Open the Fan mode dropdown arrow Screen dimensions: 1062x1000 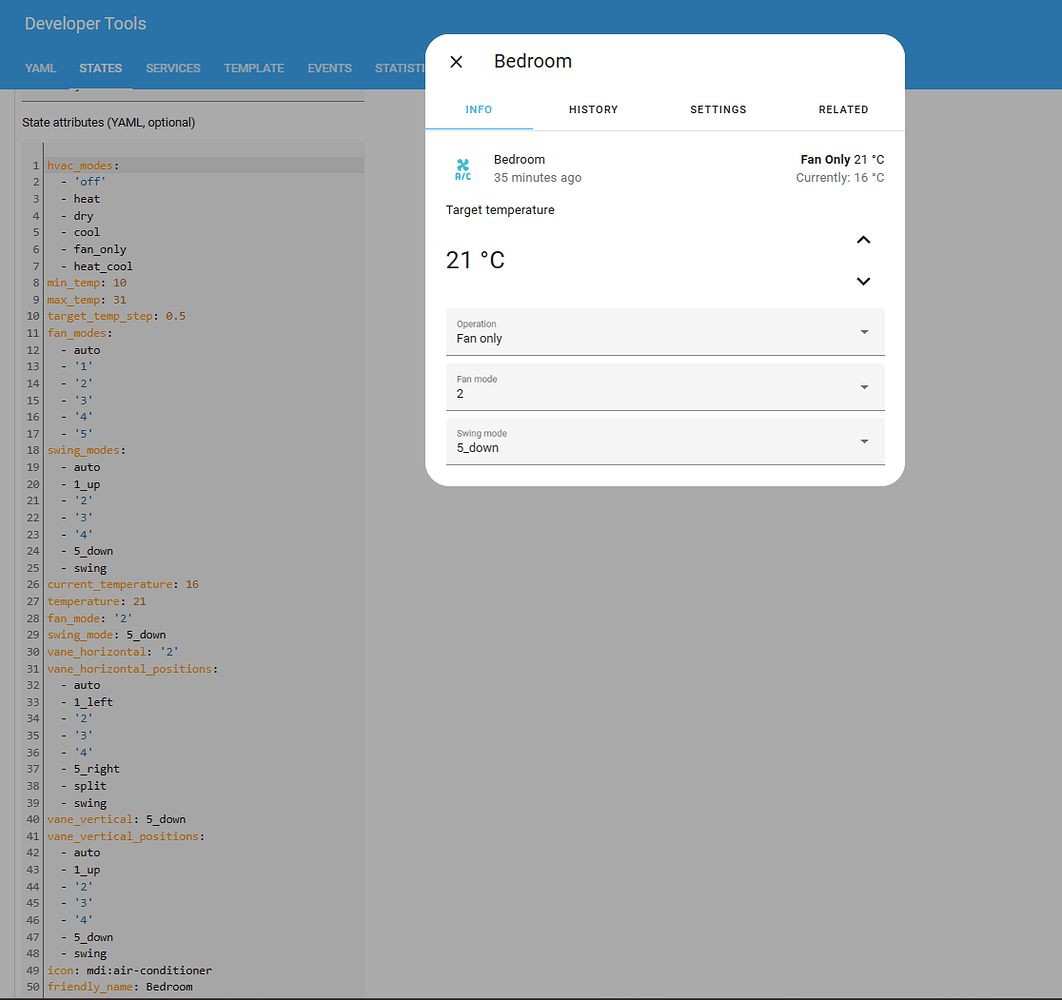pos(863,386)
